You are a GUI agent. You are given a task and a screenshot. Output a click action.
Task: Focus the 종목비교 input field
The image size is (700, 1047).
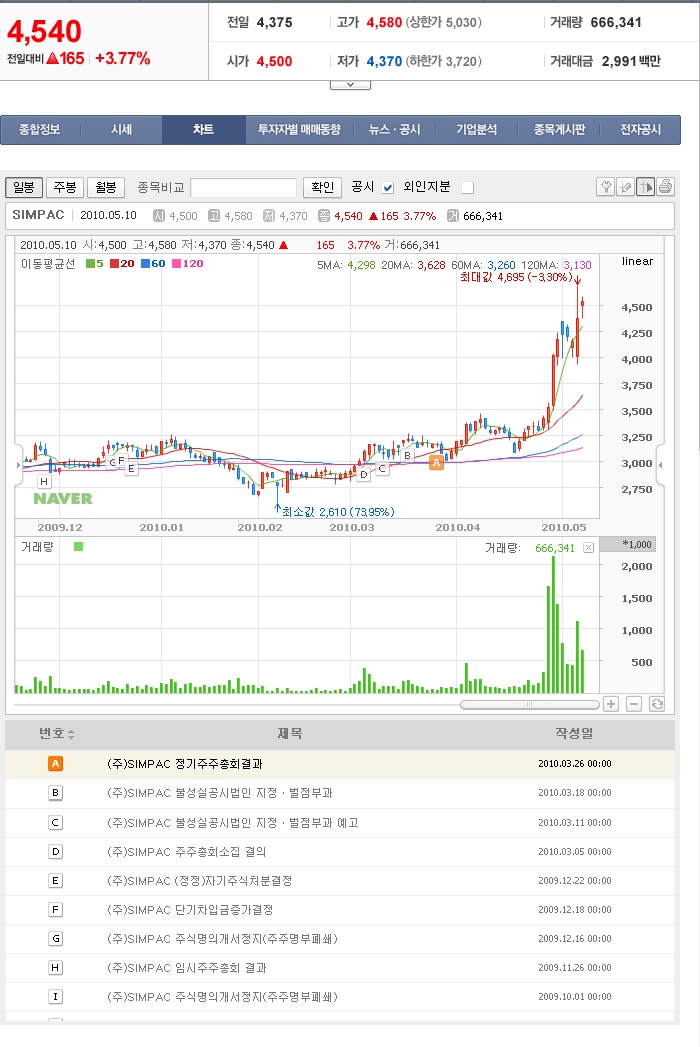click(244, 188)
